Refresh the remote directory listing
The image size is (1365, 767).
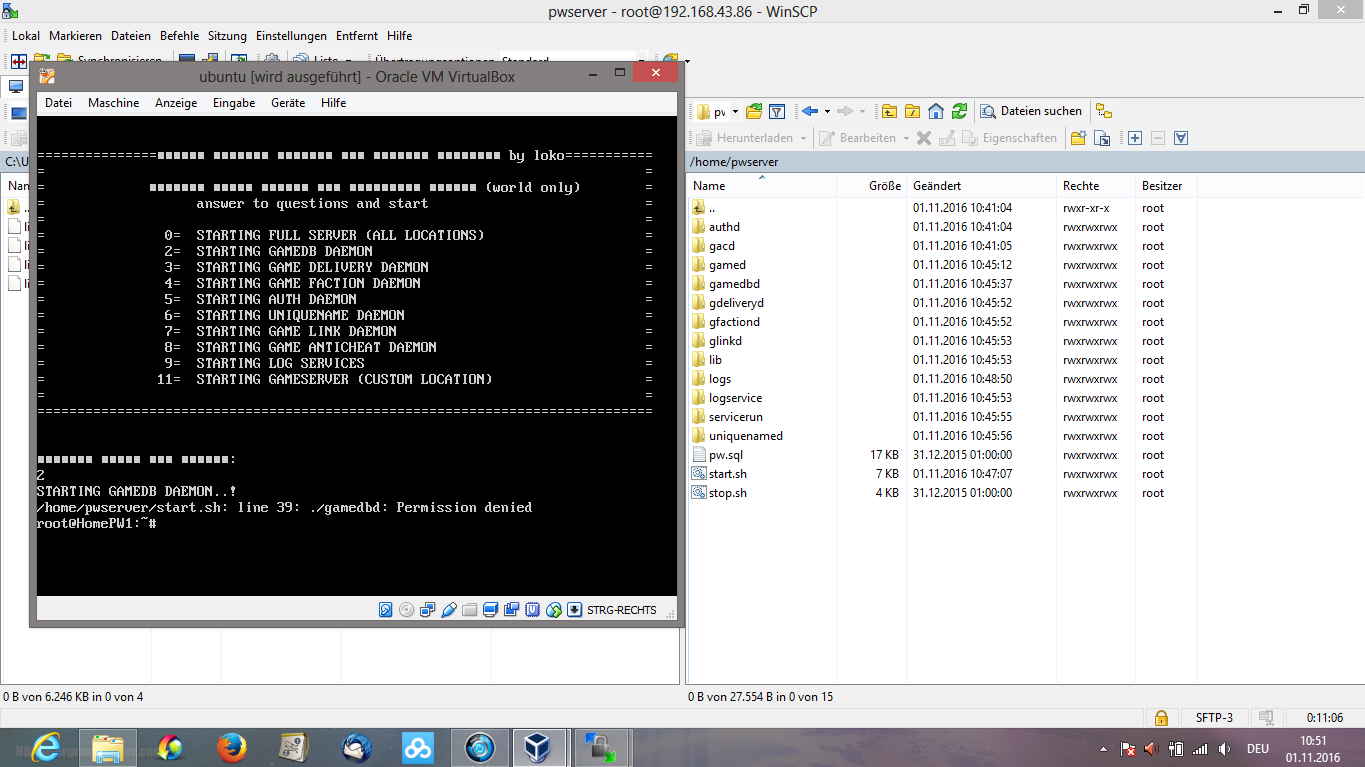point(960,111)
